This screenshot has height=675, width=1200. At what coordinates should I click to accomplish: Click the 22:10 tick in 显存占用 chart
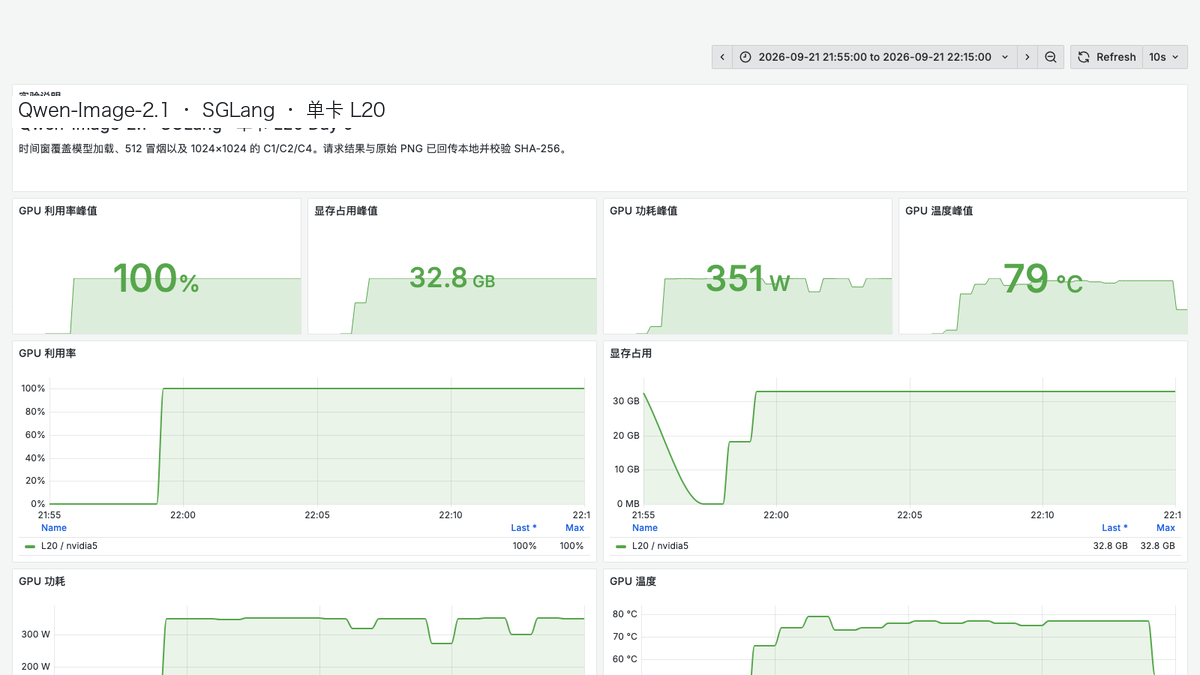click(1042, 515)
